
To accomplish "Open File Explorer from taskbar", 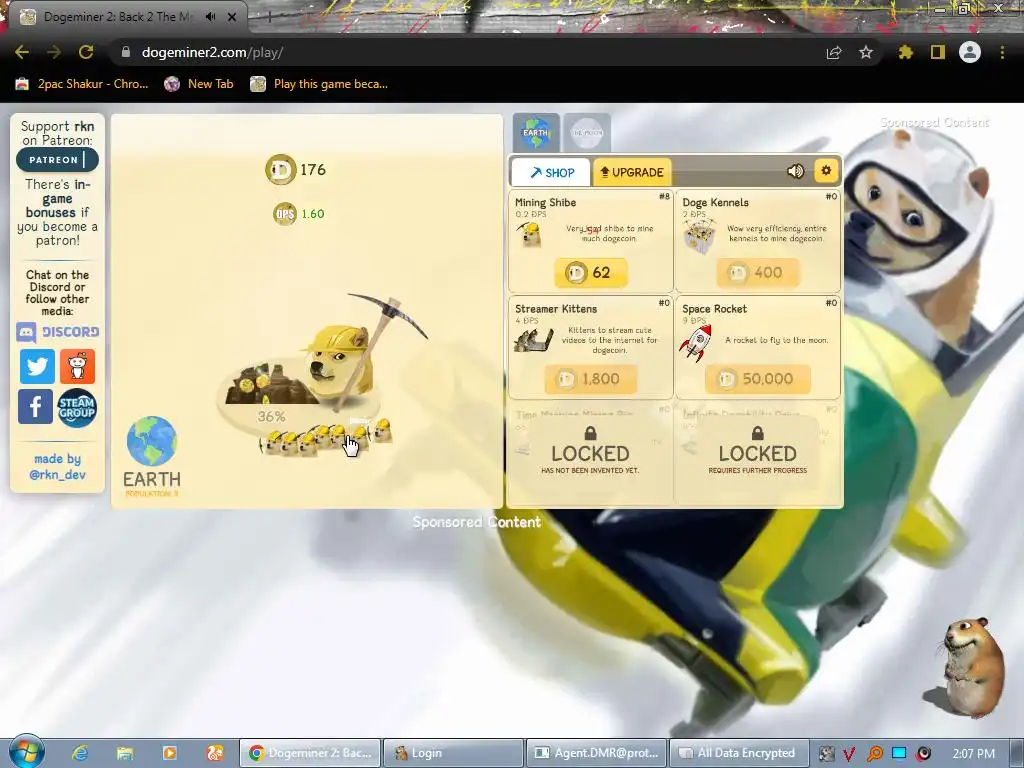I will click(x=125, y=753).
